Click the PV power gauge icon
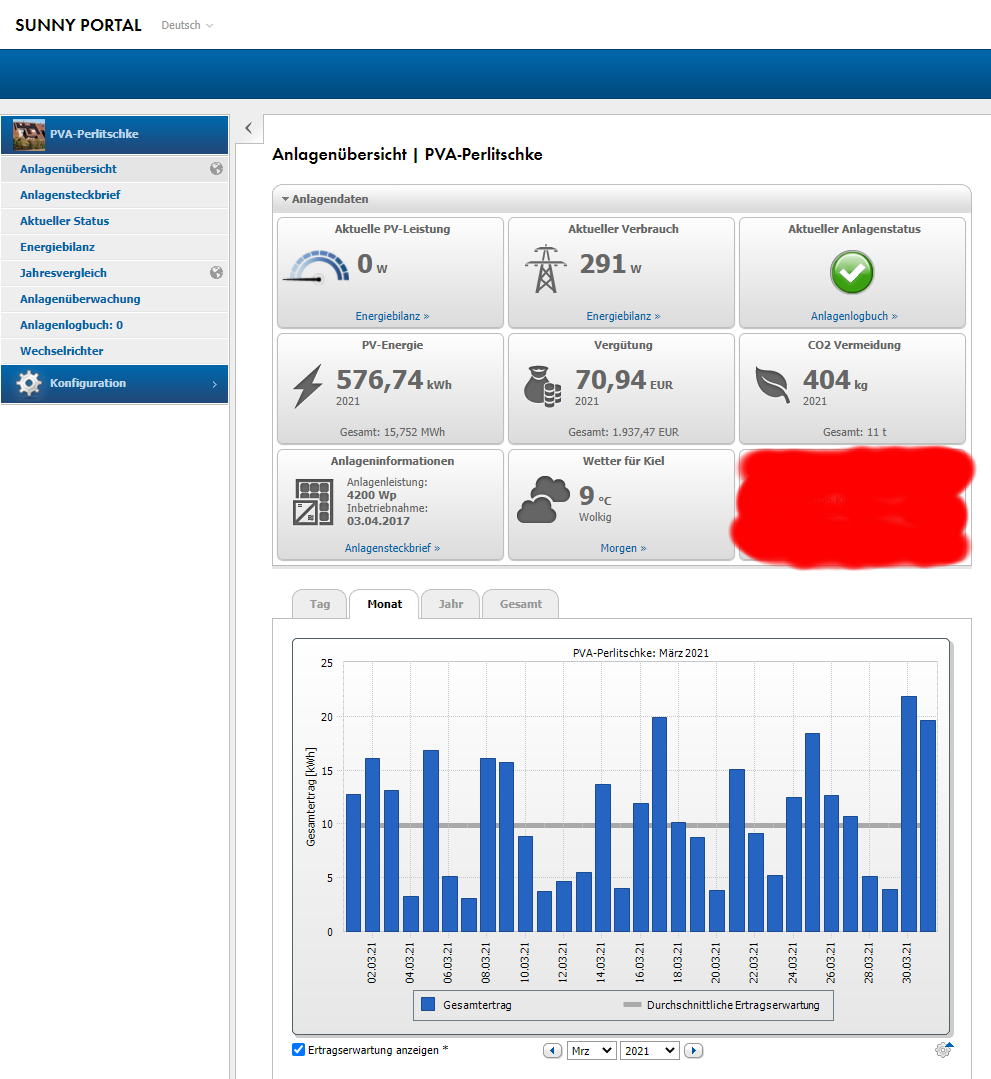The height and width of the screenshot is (1079, 991). (x=306, y=268)
